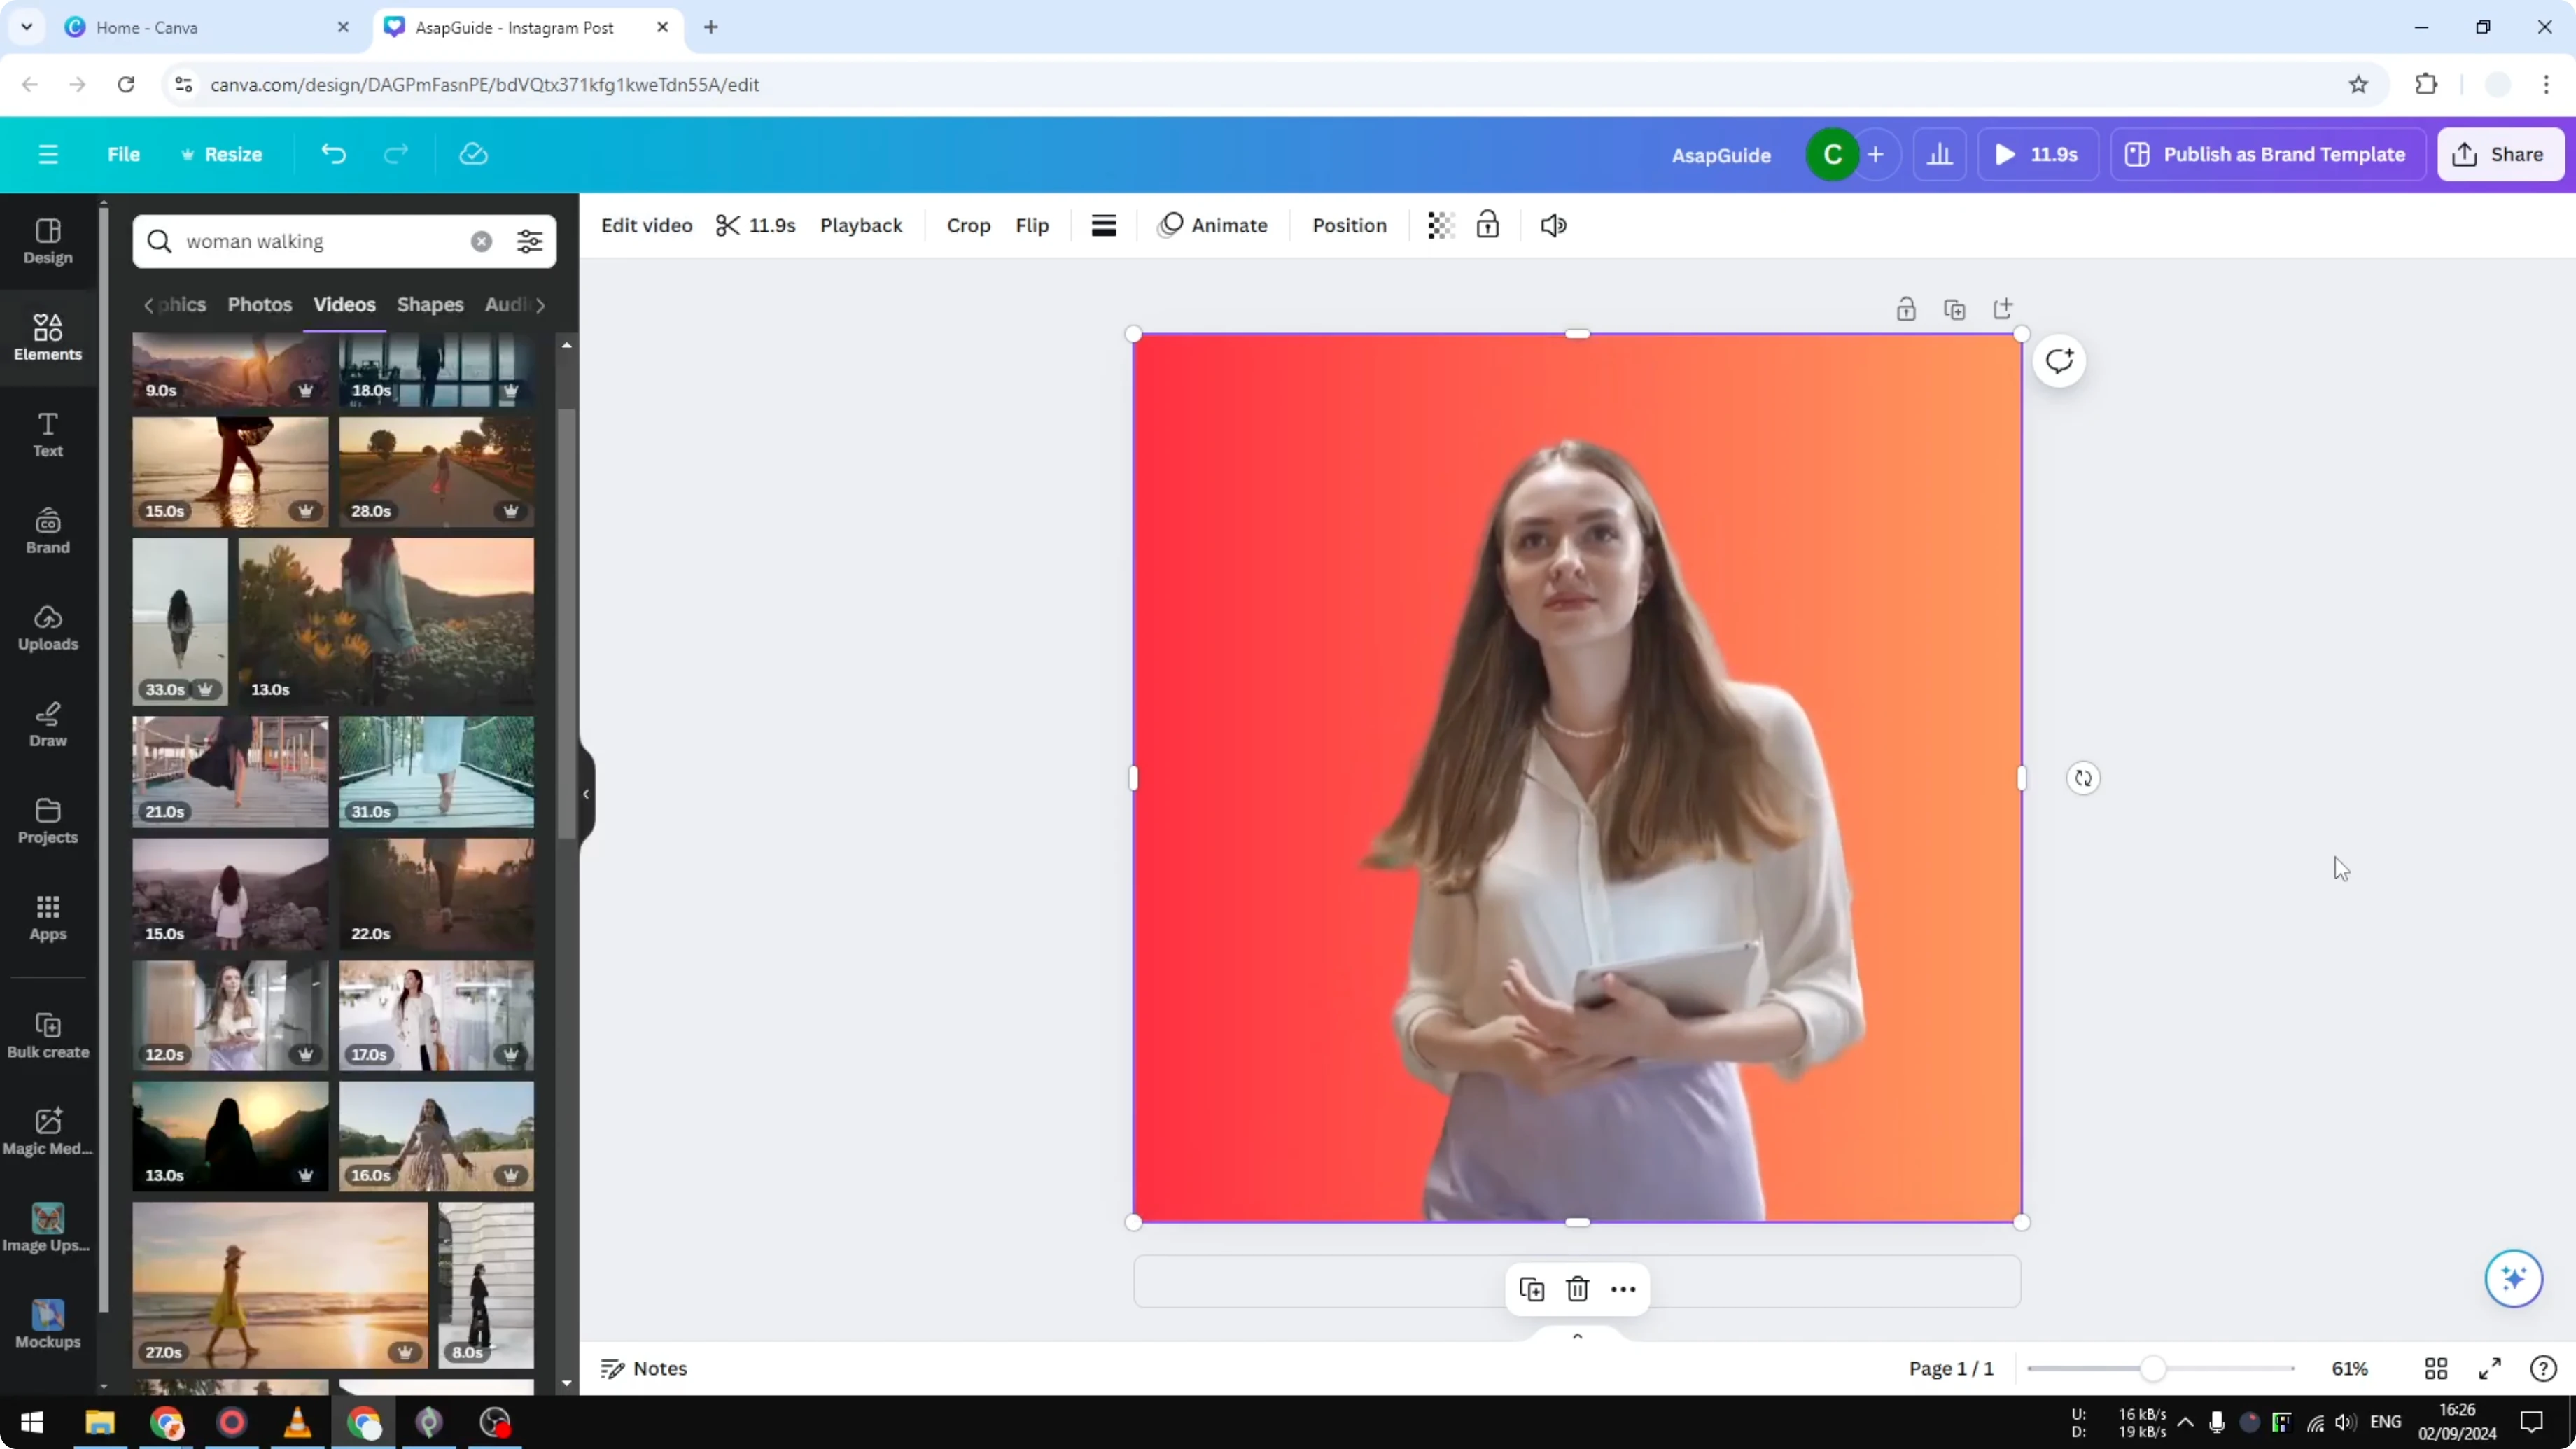Open the help question mark icon
The image size is (2576, 1449).
2543,1368
